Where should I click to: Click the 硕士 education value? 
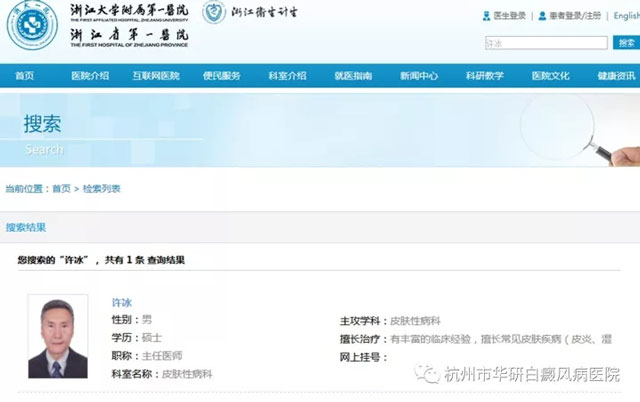152,338
